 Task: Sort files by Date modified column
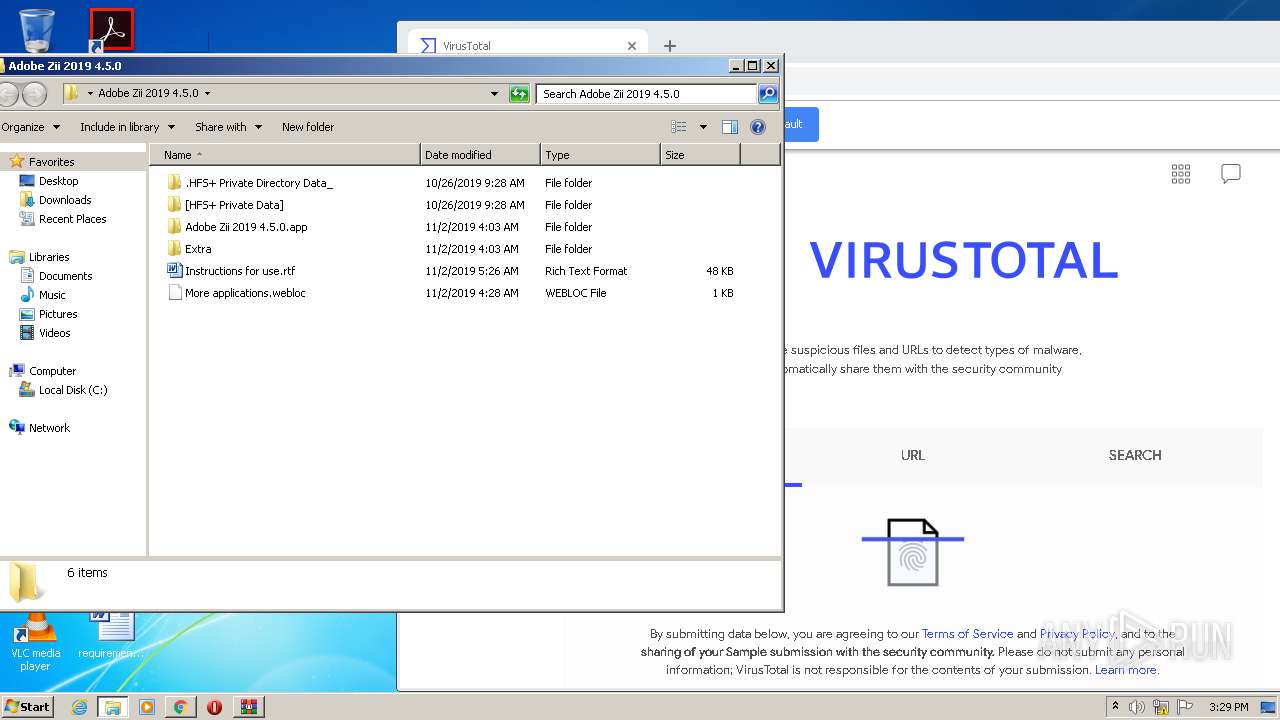coord(480,155)
